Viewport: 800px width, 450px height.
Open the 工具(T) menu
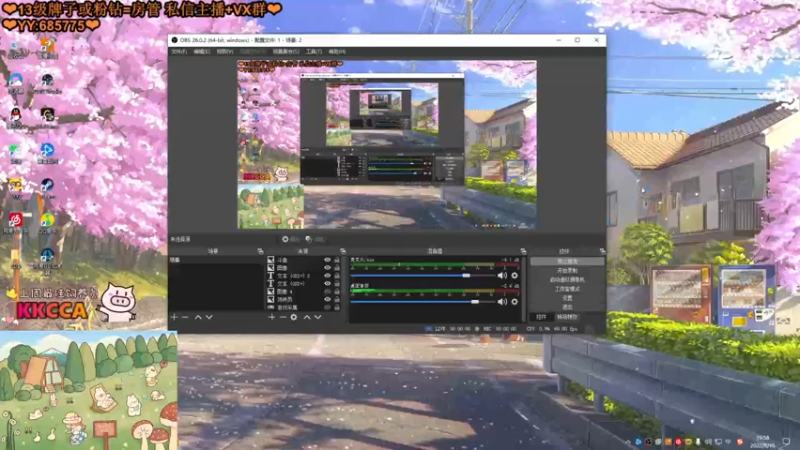click(314, 52)
